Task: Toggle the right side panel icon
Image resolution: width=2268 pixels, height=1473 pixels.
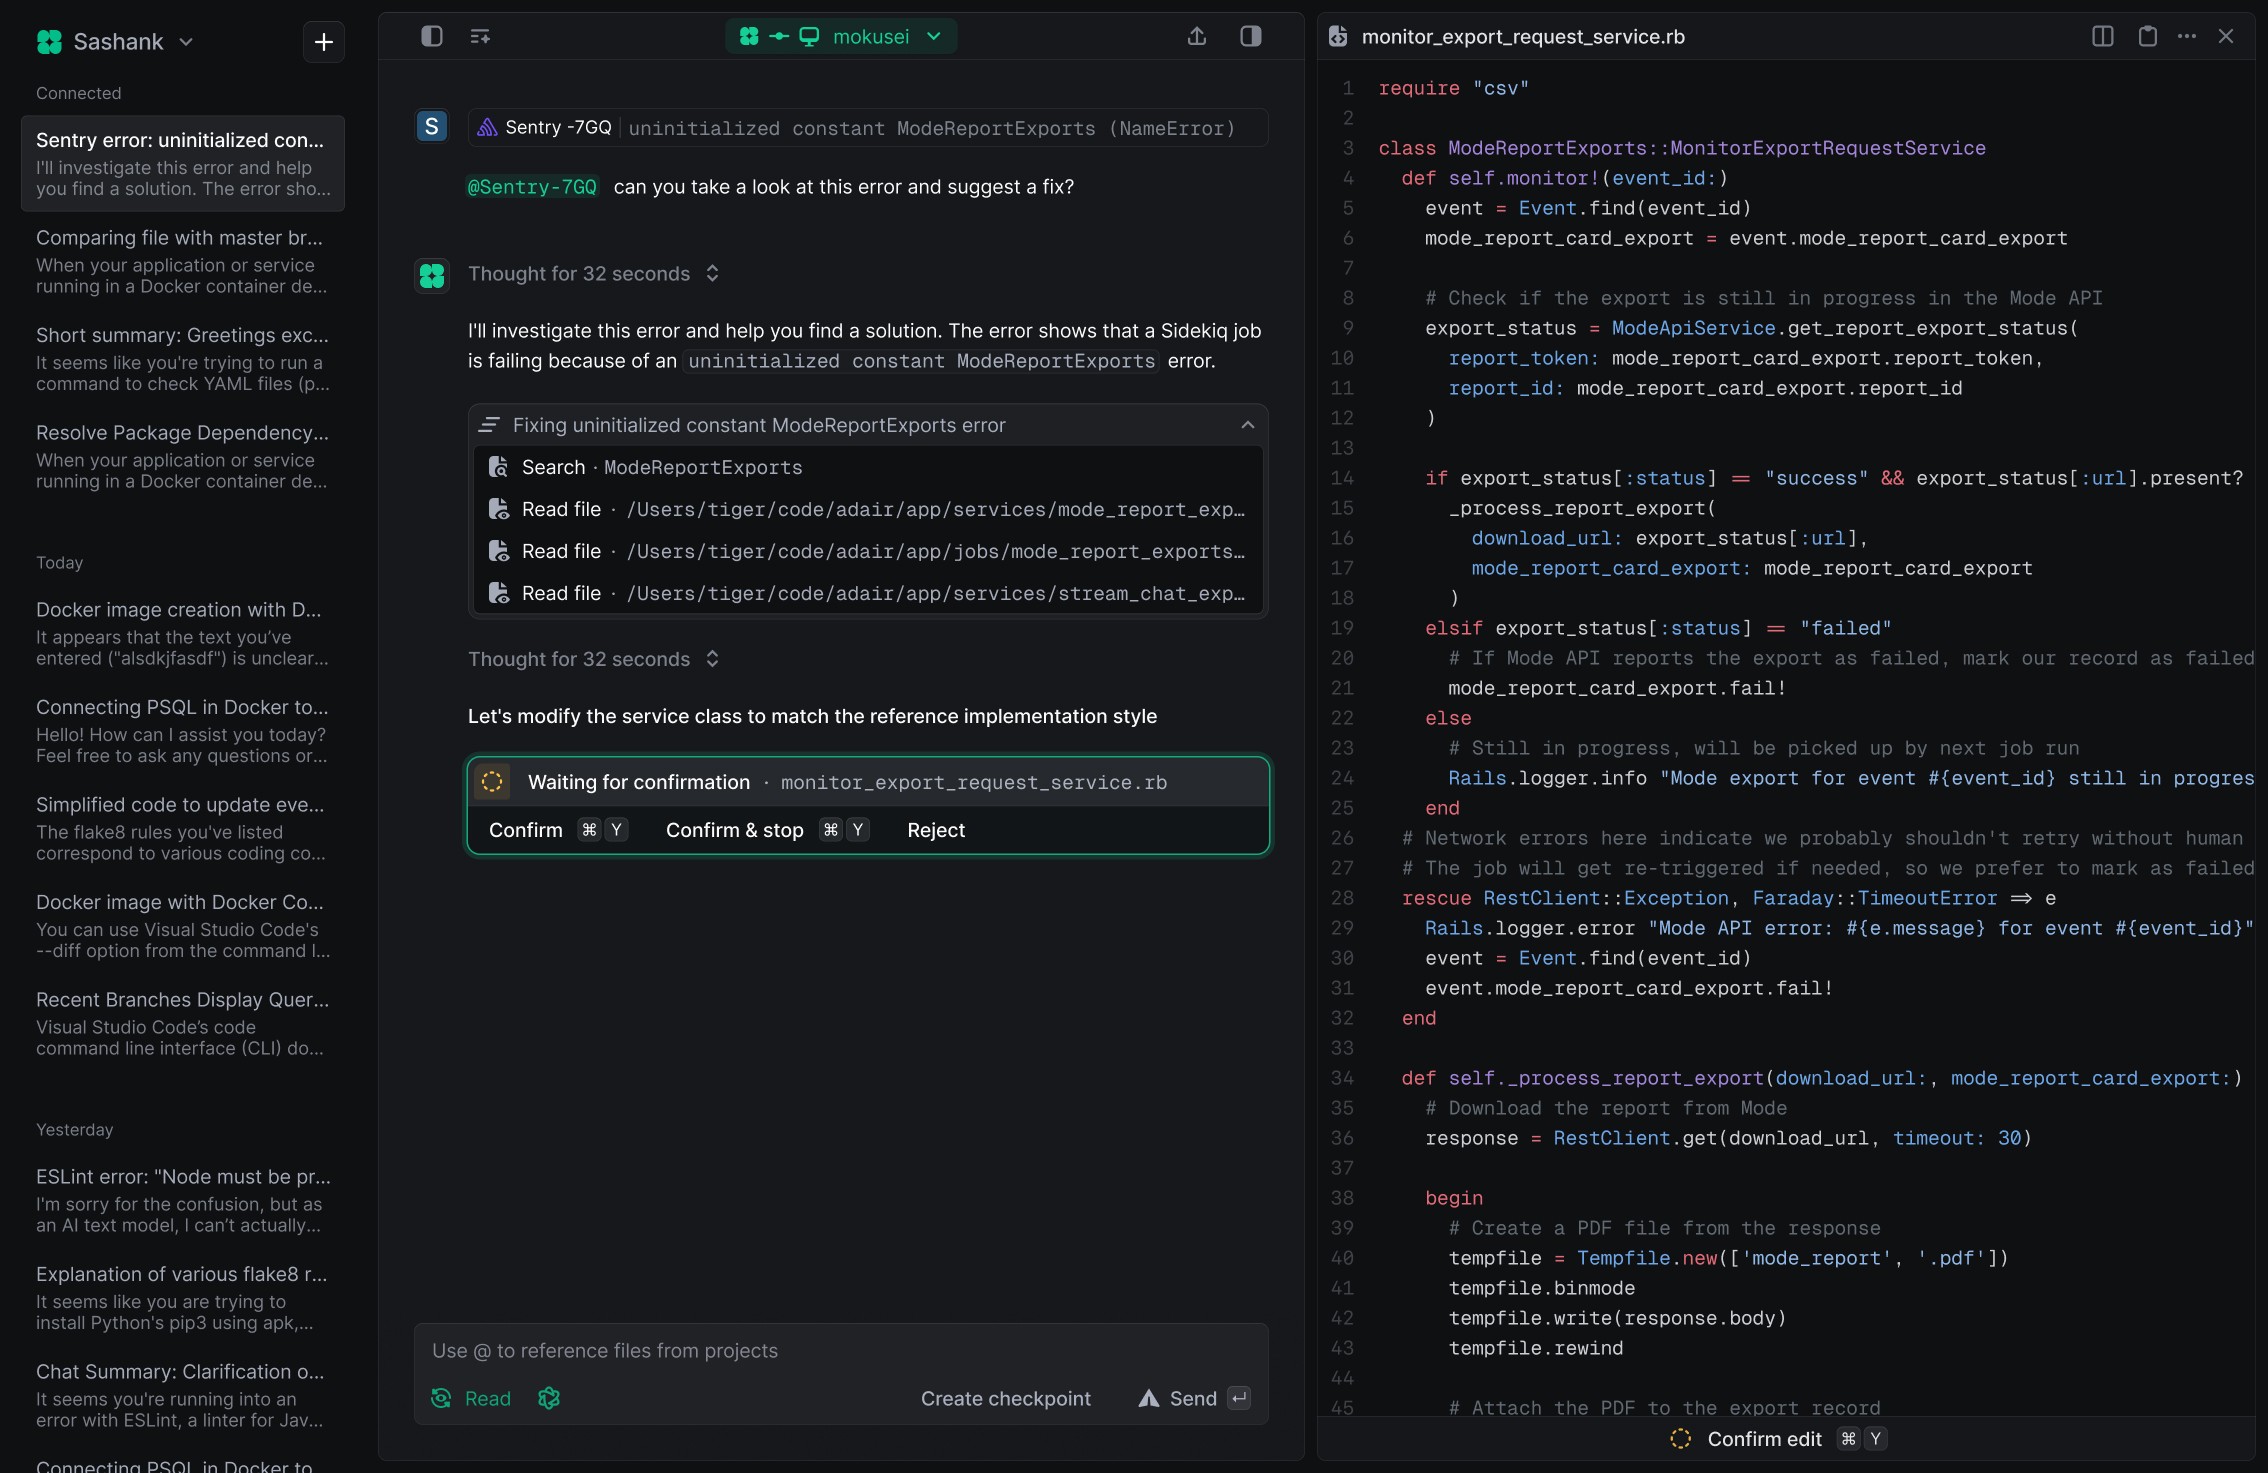Action: click(1251, 37)
